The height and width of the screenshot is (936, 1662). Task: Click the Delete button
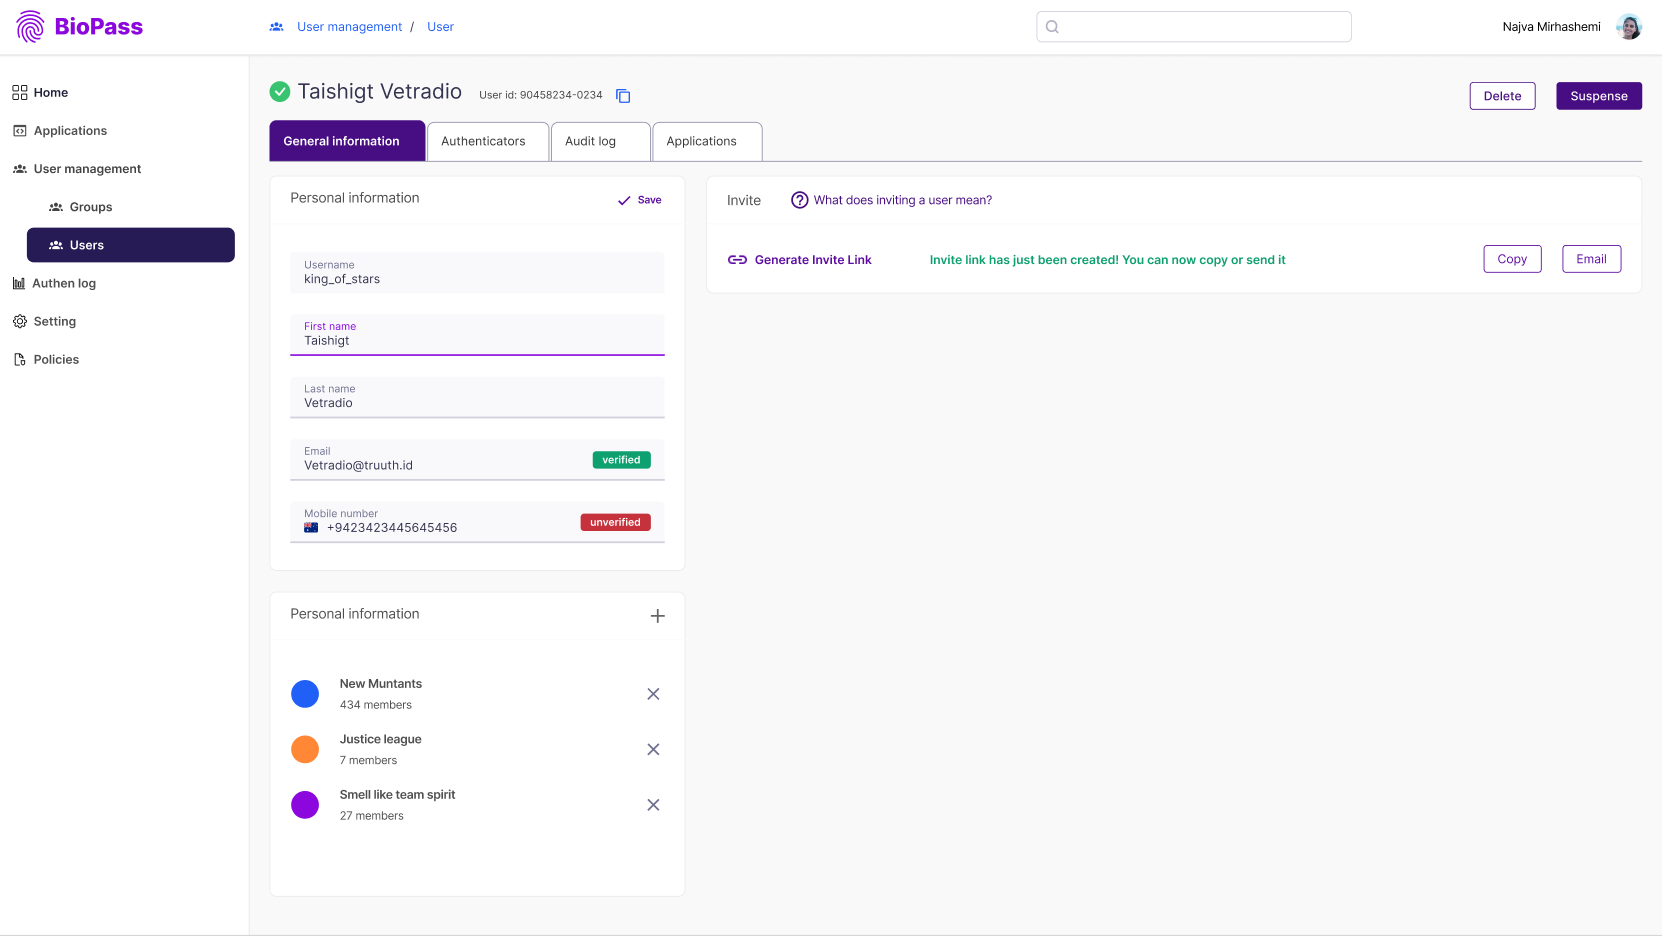[1502, 96]
